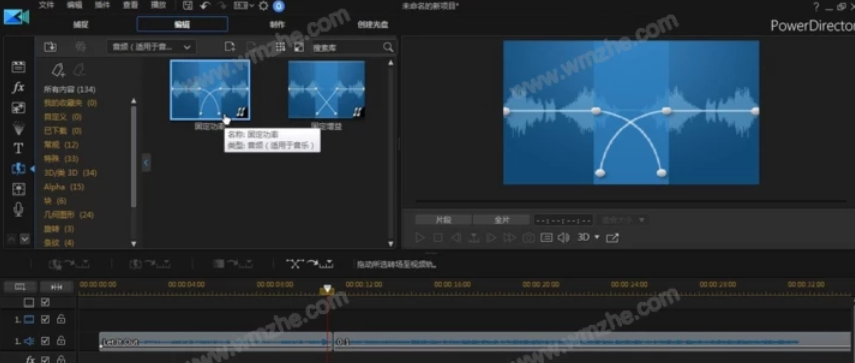This screenshot has width=855, height=363.
Task: Toggle the audio track 1 checkbox
Action: click(x=45, y=341)
